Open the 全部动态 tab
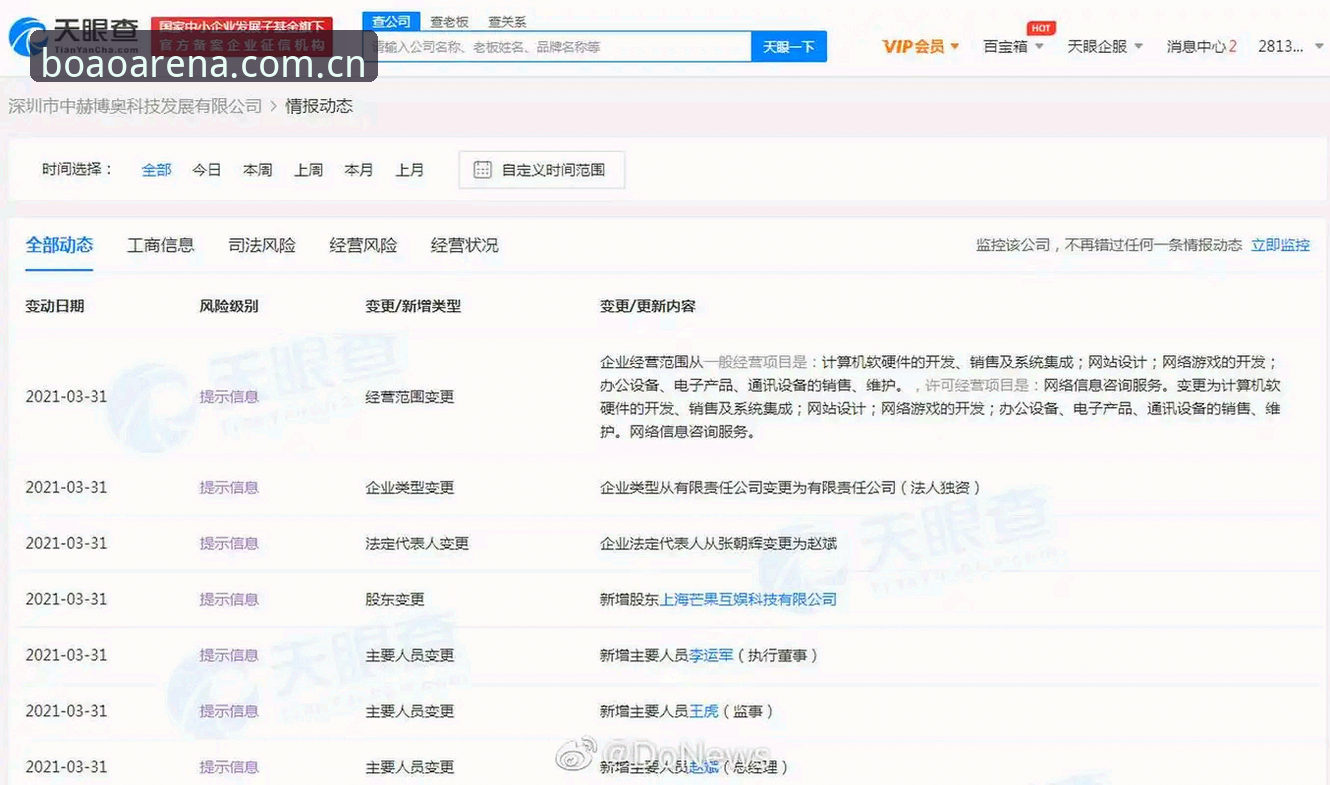The height and width of the screenshot is (785, 1330). (59, 245)
